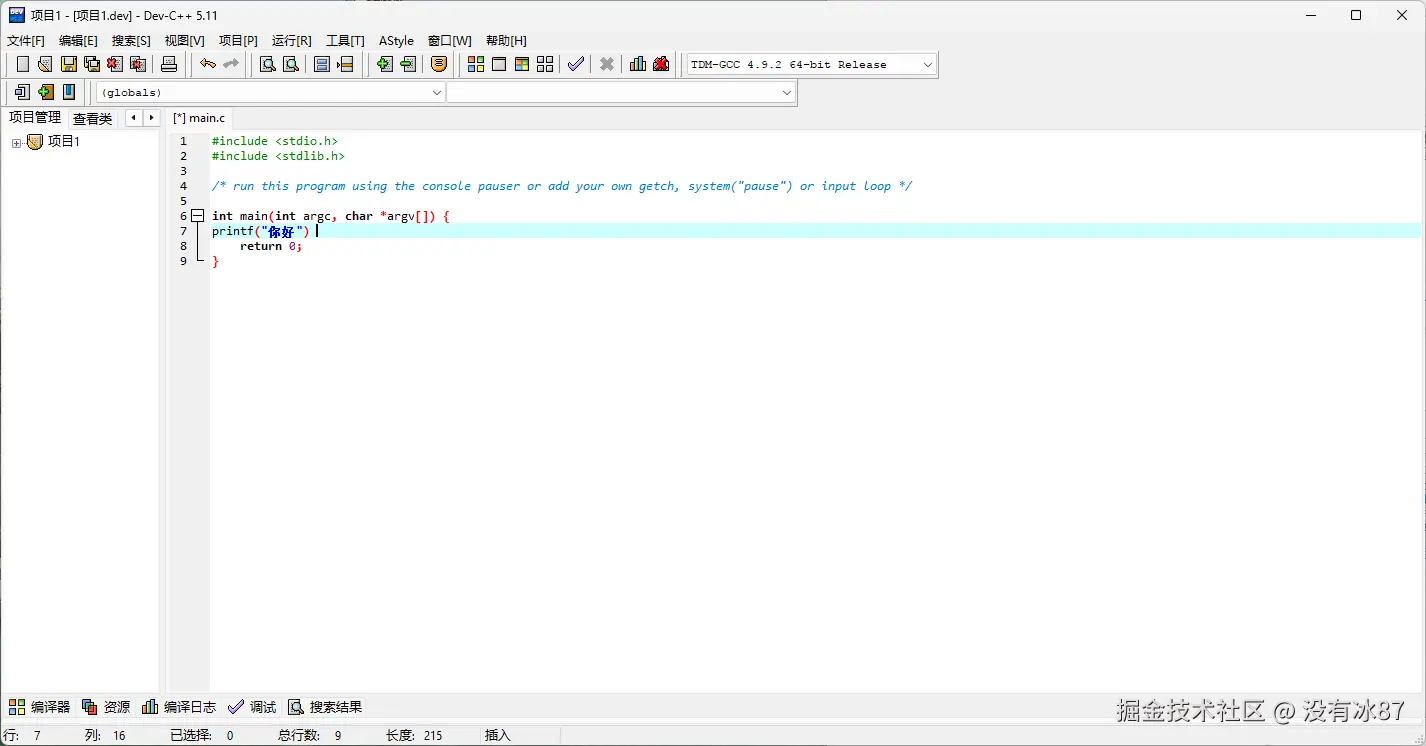Click the Find magnifier icon
The image size is (1426, 746).
(x=268, y=64)
